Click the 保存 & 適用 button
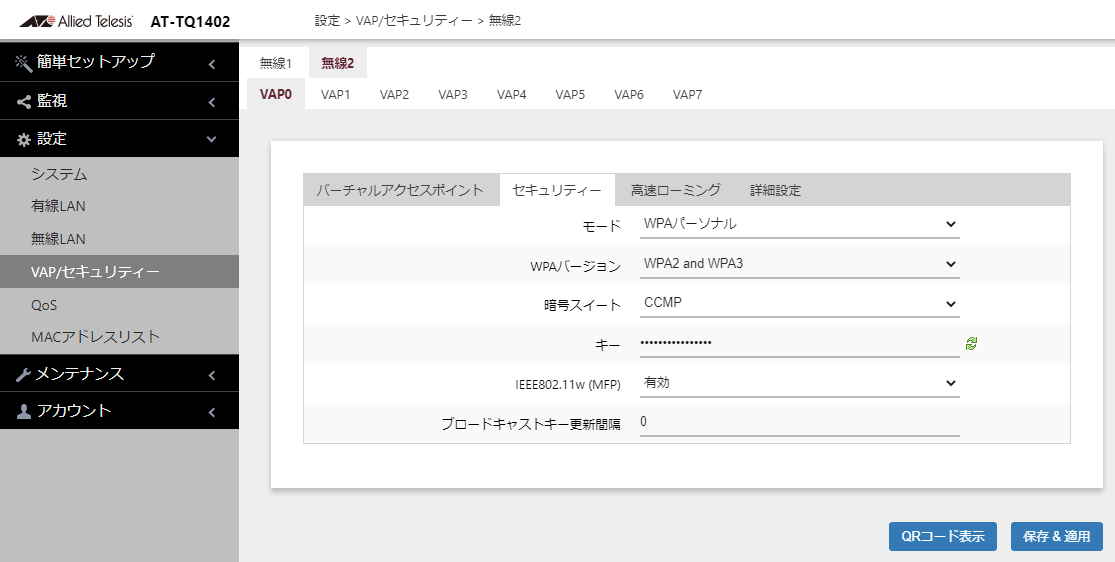This screenshot has height=562, width=1115. (x=1057, y=536)
